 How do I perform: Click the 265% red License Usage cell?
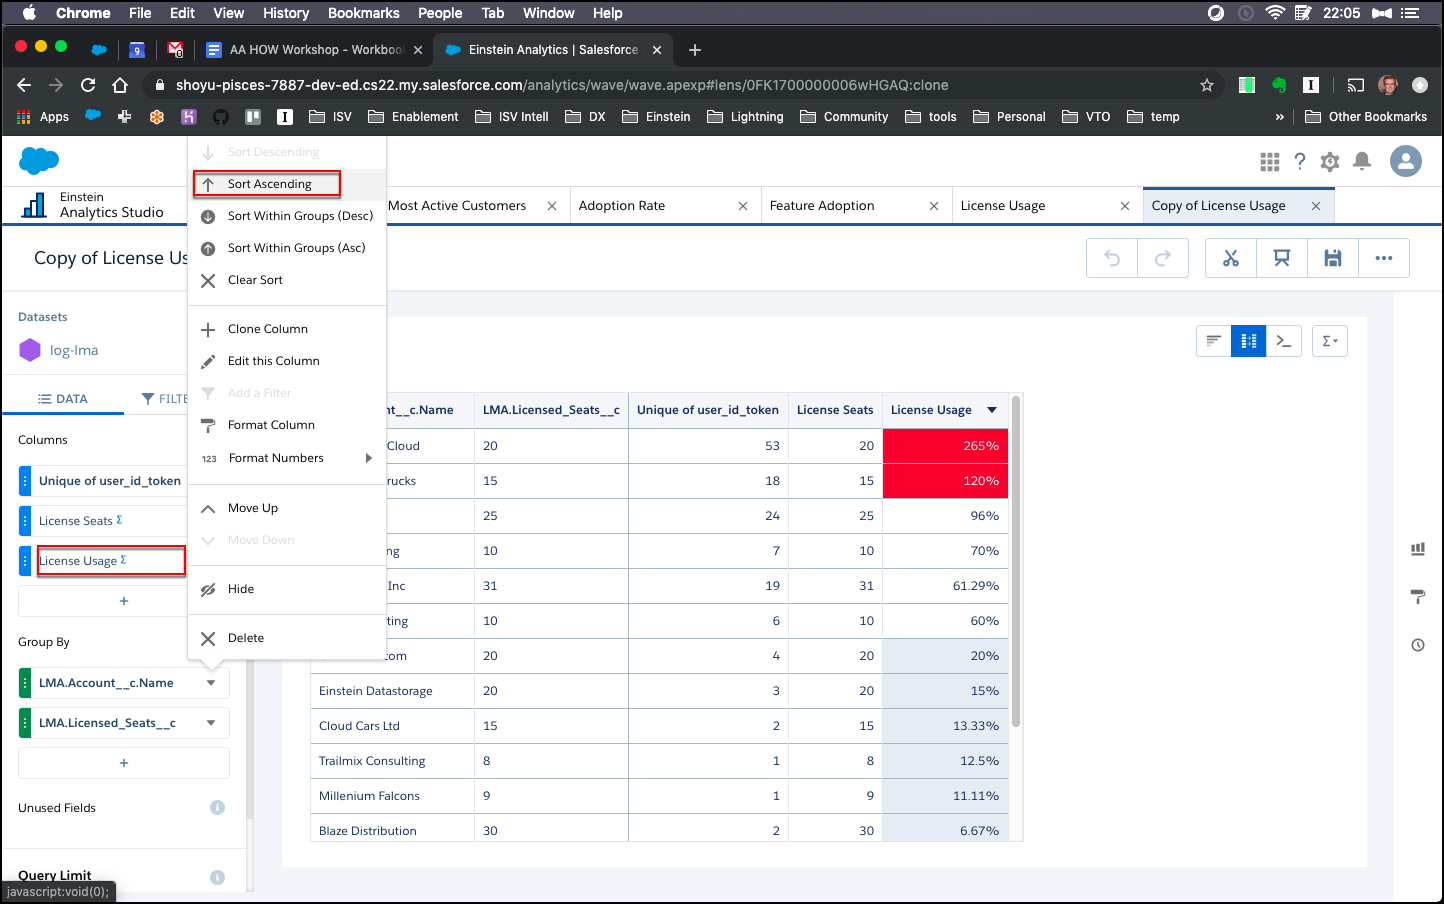click(x=945, y=446)
